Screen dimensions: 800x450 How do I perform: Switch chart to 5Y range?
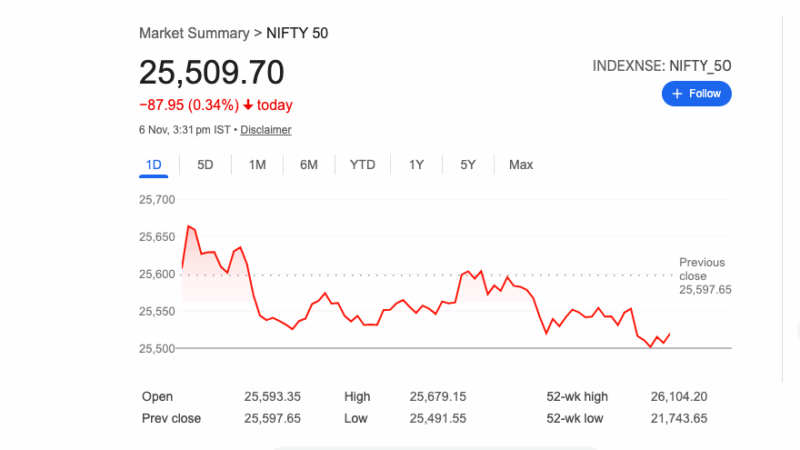[x=468, y=165]
